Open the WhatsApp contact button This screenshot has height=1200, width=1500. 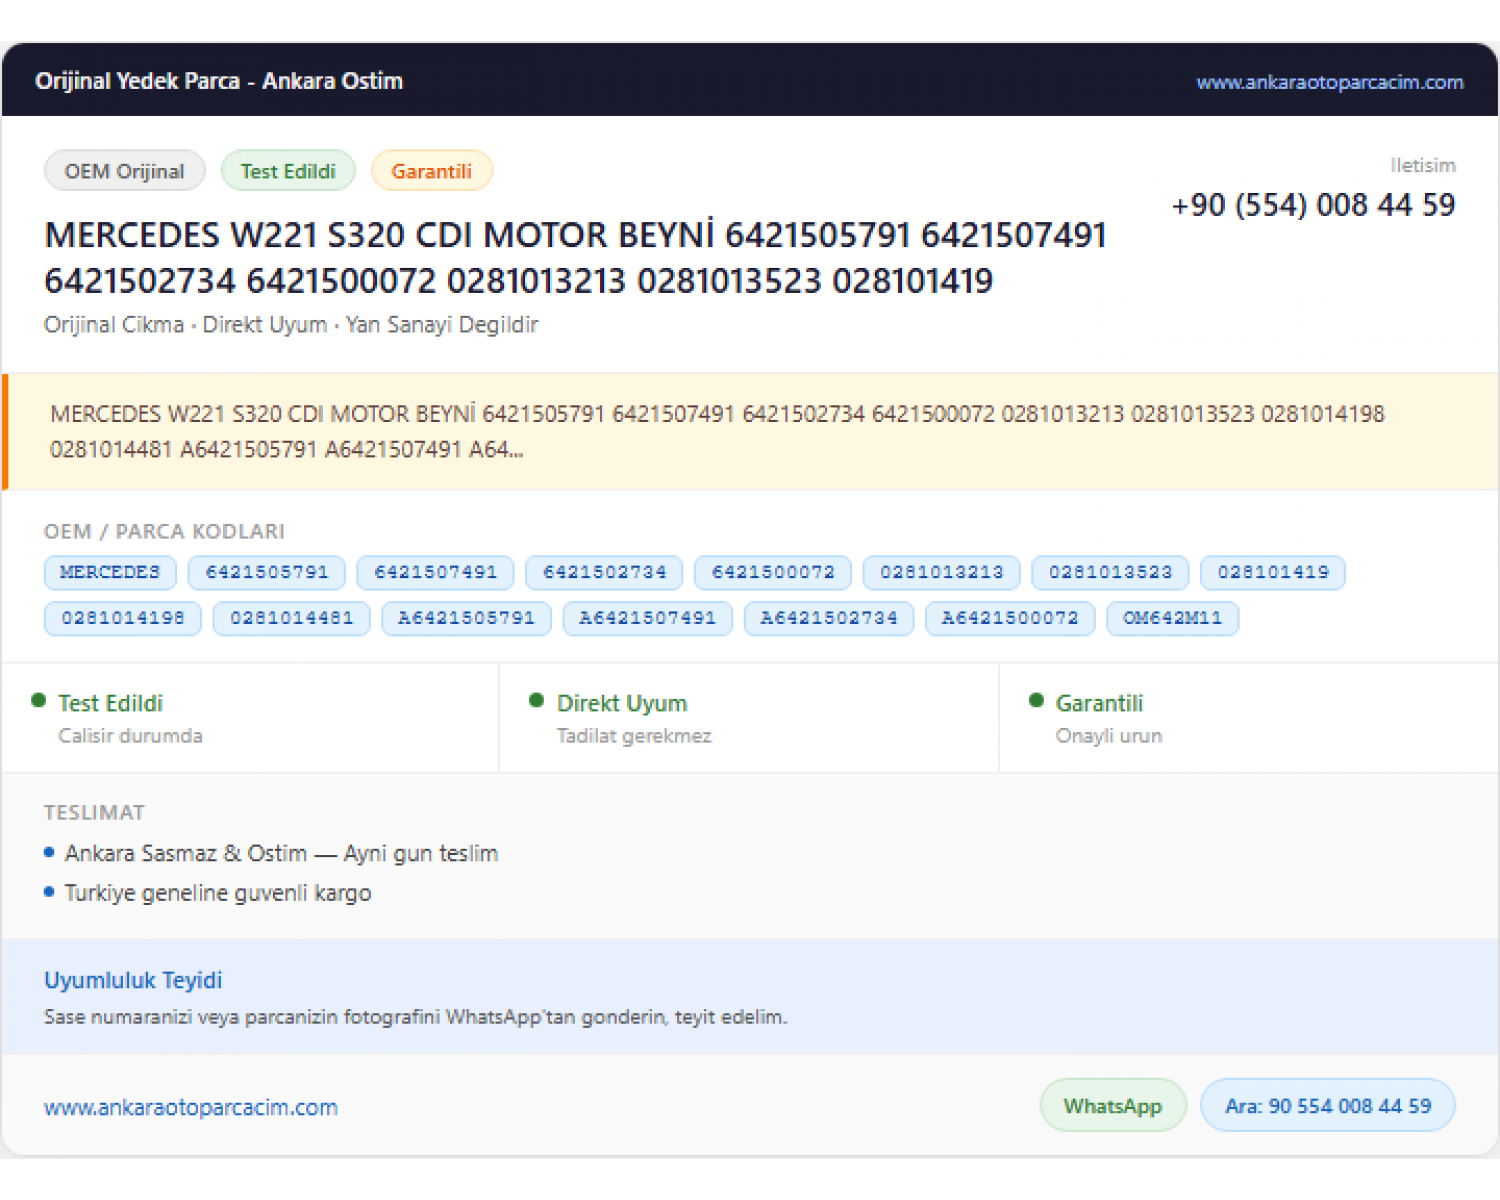[1113, 1105]
